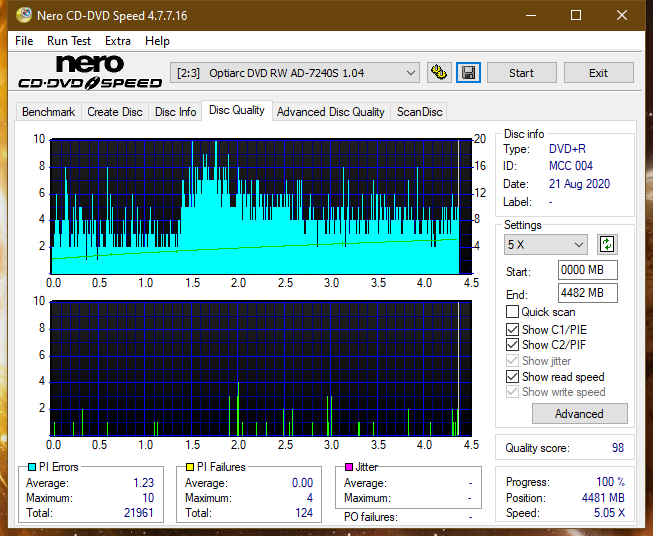Image resolution: width=653 pixels, height=536 pixels.
Task: Click the Start button
Action: tap(521, 73)
